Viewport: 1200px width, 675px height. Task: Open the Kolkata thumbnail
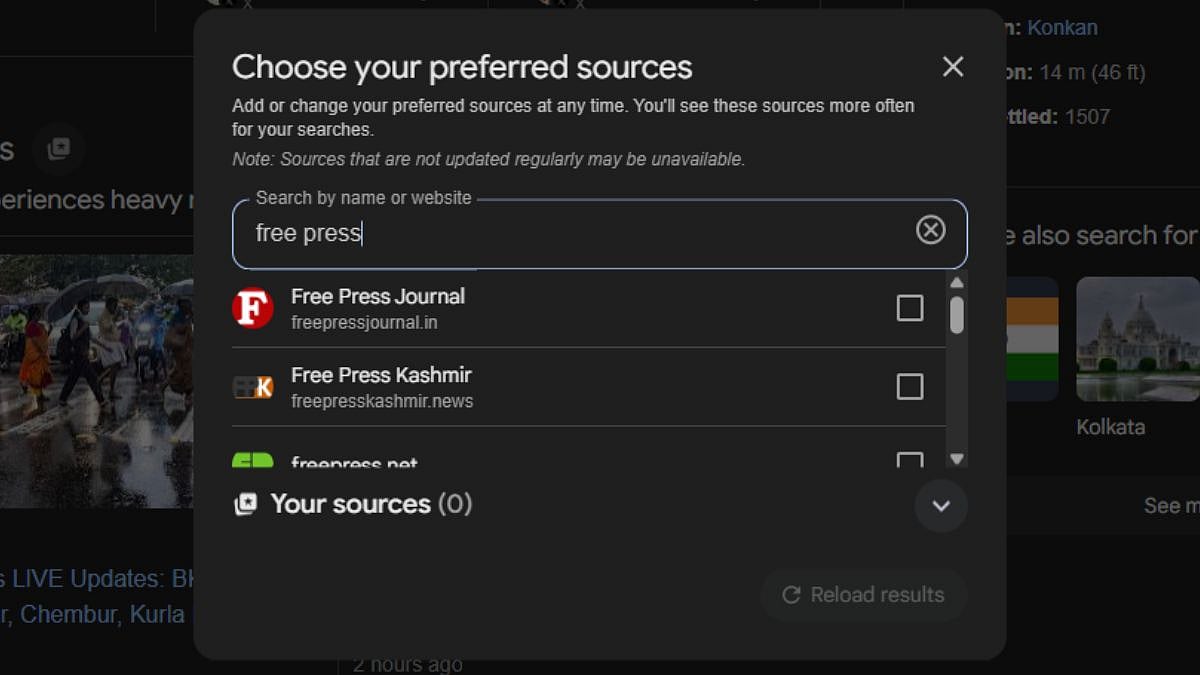pos(1137,340)
